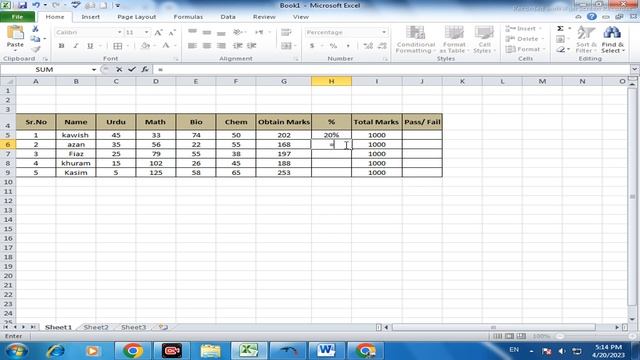640x360 pixels.
Task: Click the Fill Color bucket icon
Action: (x=145, y=46)
